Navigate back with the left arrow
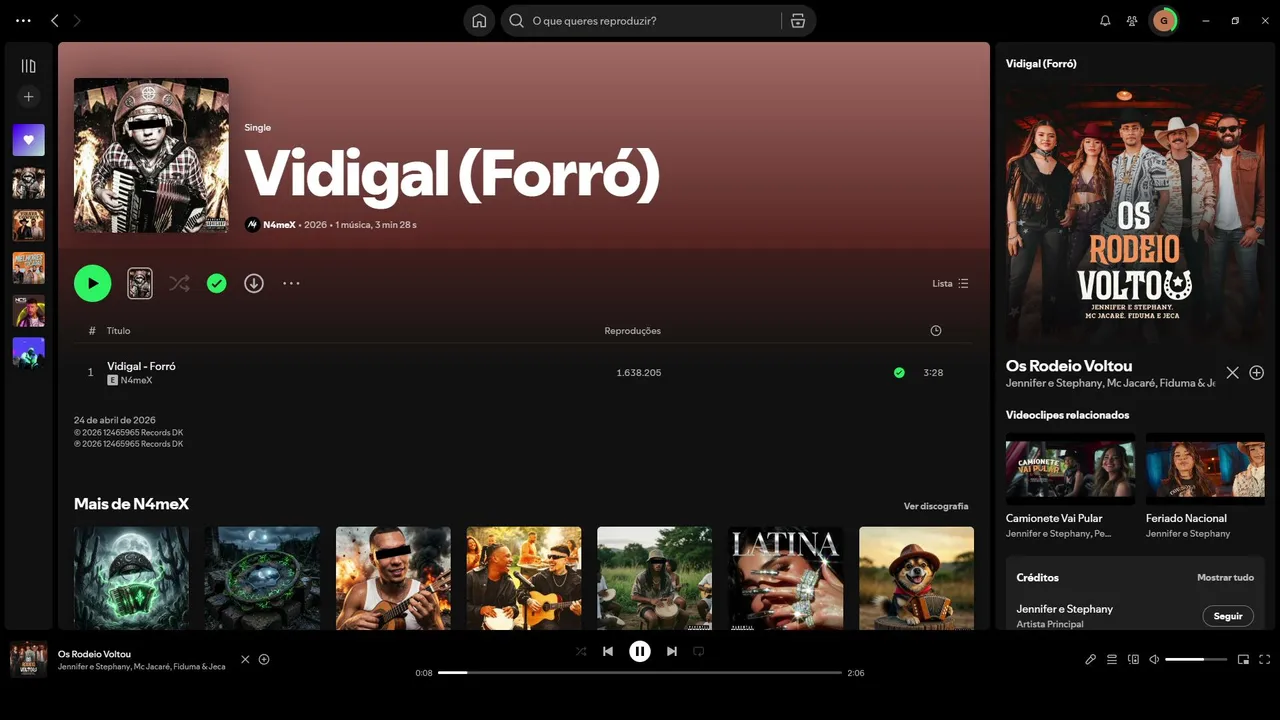The image size is (1280, 720). [x=55, y=21]
